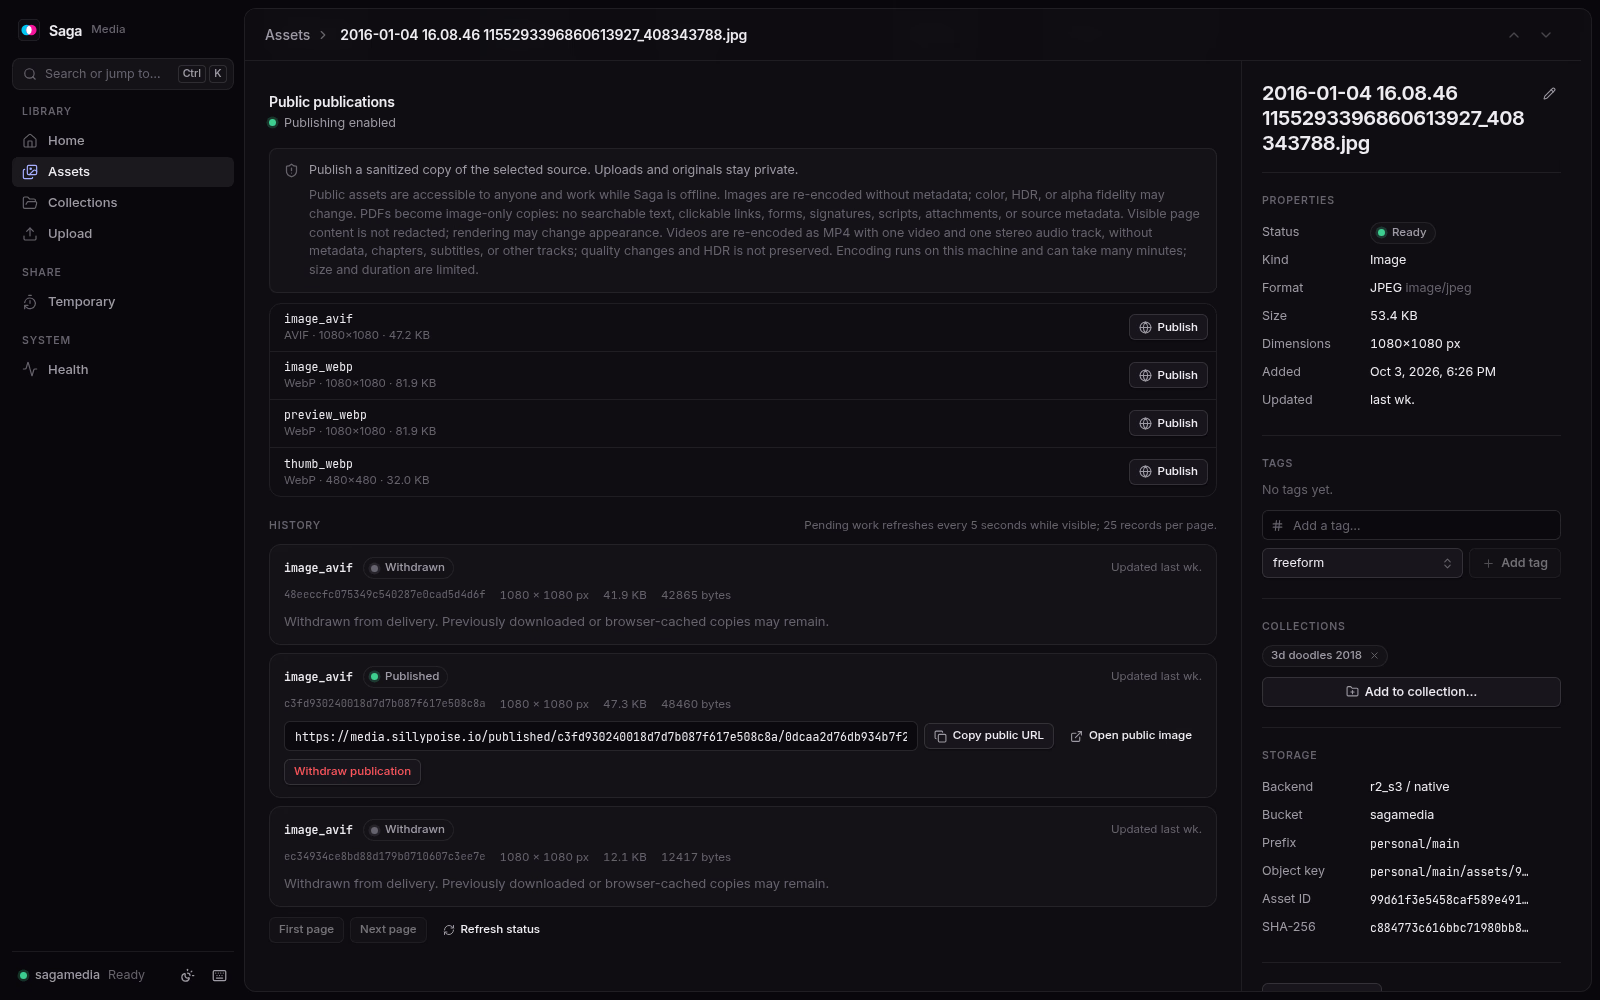Click the Asset ID value
The height and width of the screenshot is (1000, 1600).
tap(1449, 899)
